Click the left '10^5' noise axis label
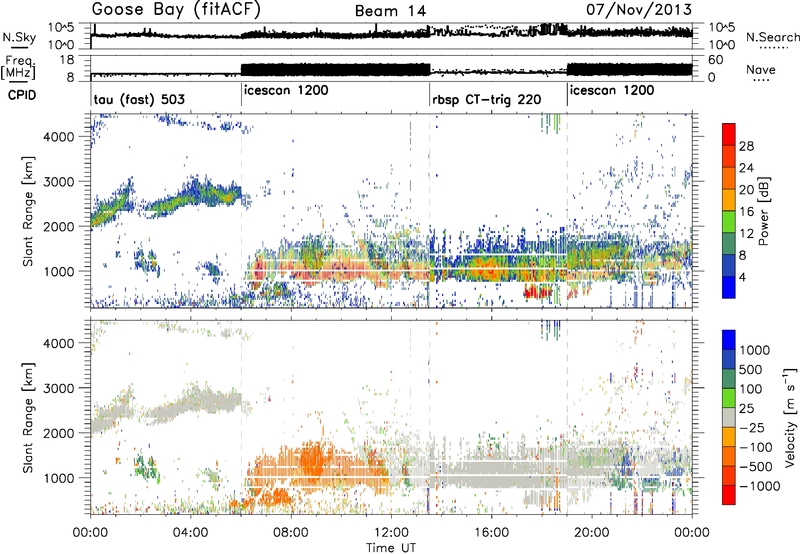Viewport: 800px width, 554px height. coord(61,27)
